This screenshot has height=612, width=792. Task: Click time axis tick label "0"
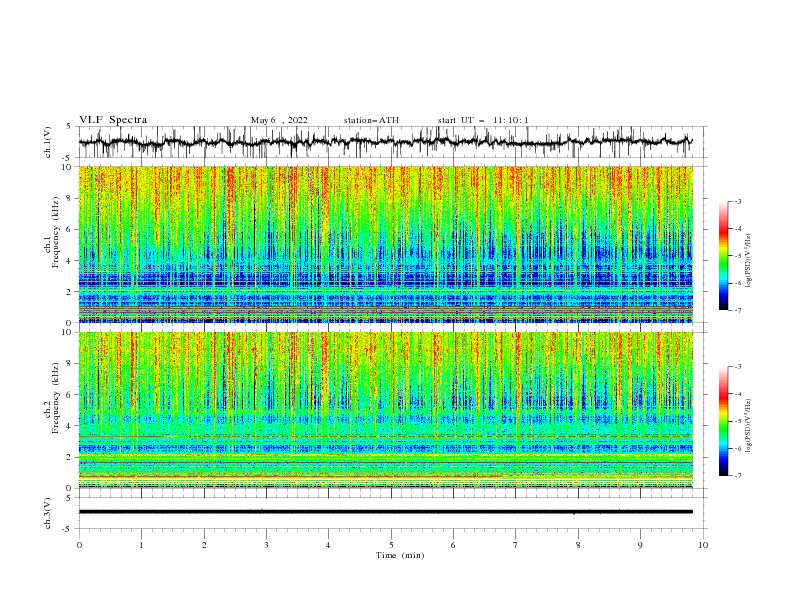point(79,545)
